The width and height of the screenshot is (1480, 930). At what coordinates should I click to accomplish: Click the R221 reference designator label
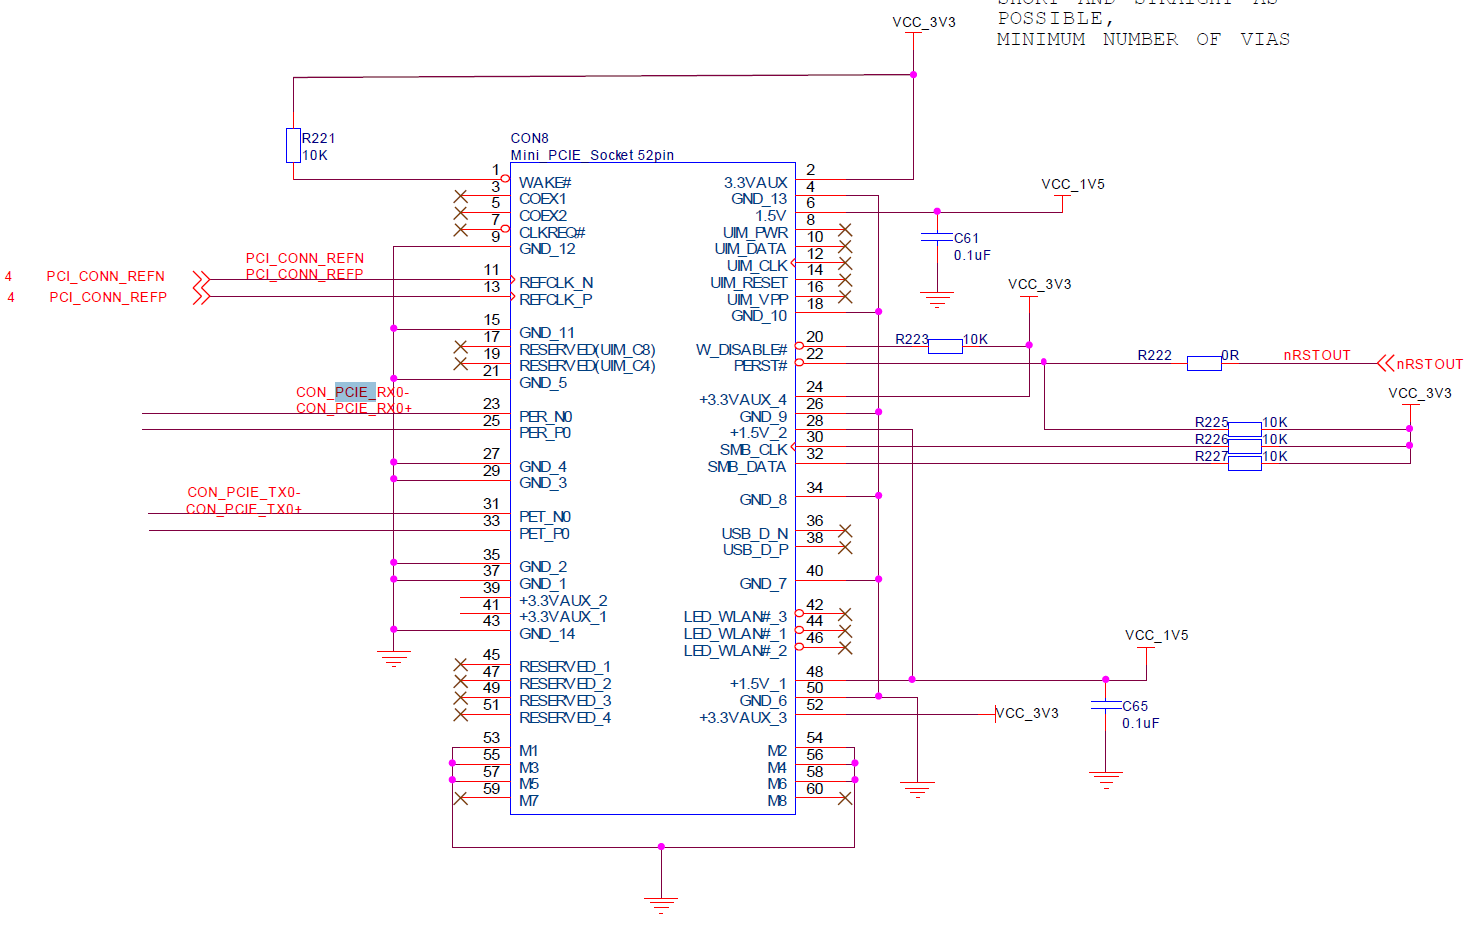pos(319,138)
